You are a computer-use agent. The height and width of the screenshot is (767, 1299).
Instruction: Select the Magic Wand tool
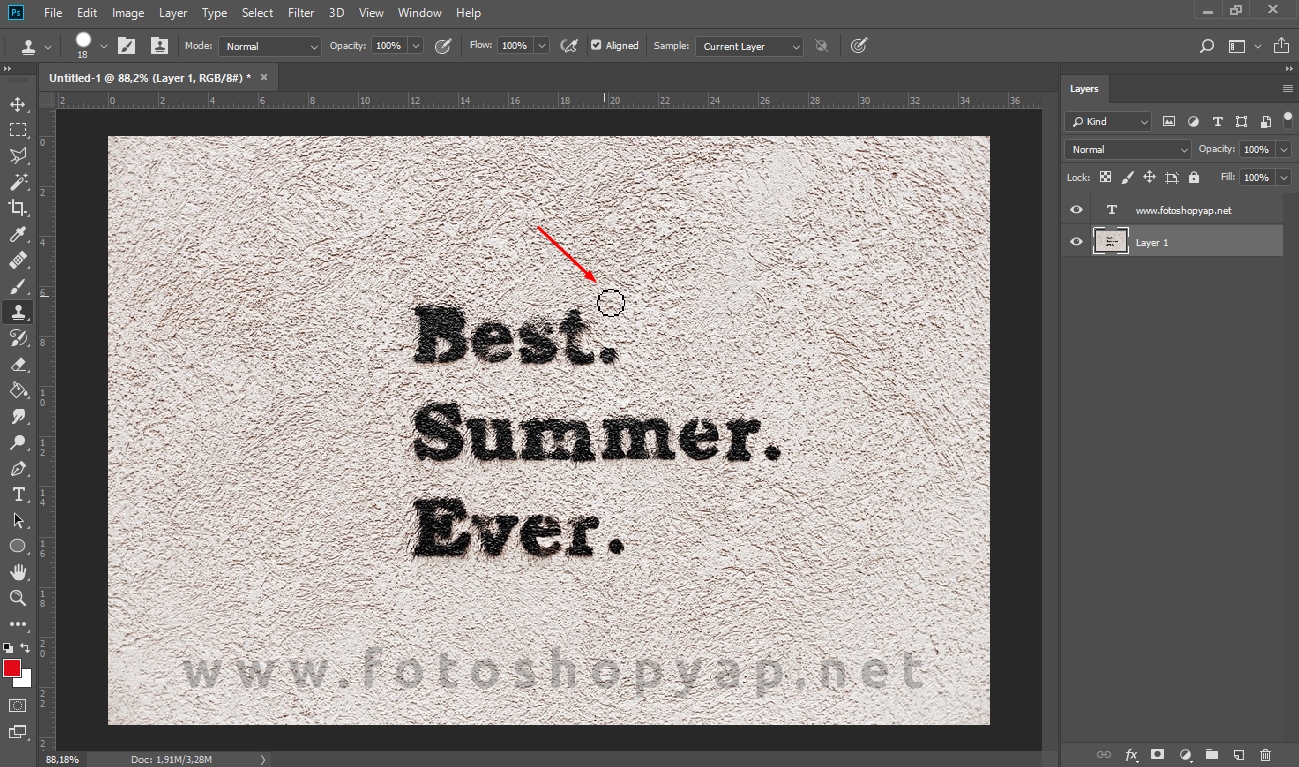[x=18, y=182]
